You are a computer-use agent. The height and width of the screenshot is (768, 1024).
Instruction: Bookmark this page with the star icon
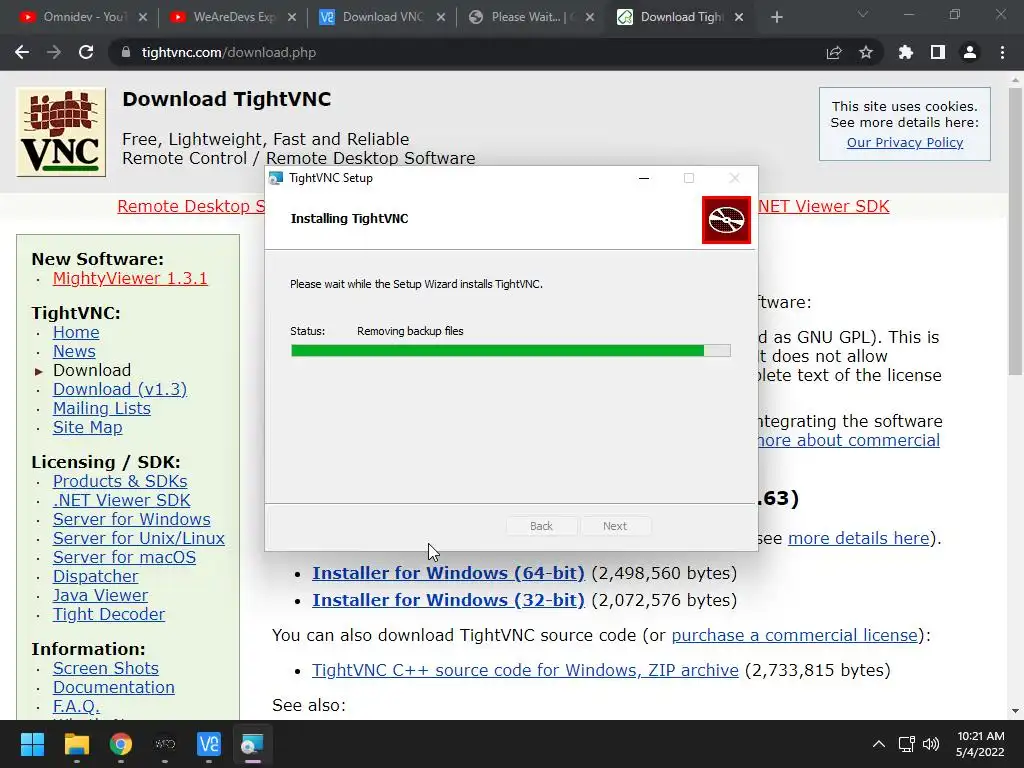click(866, 52)
